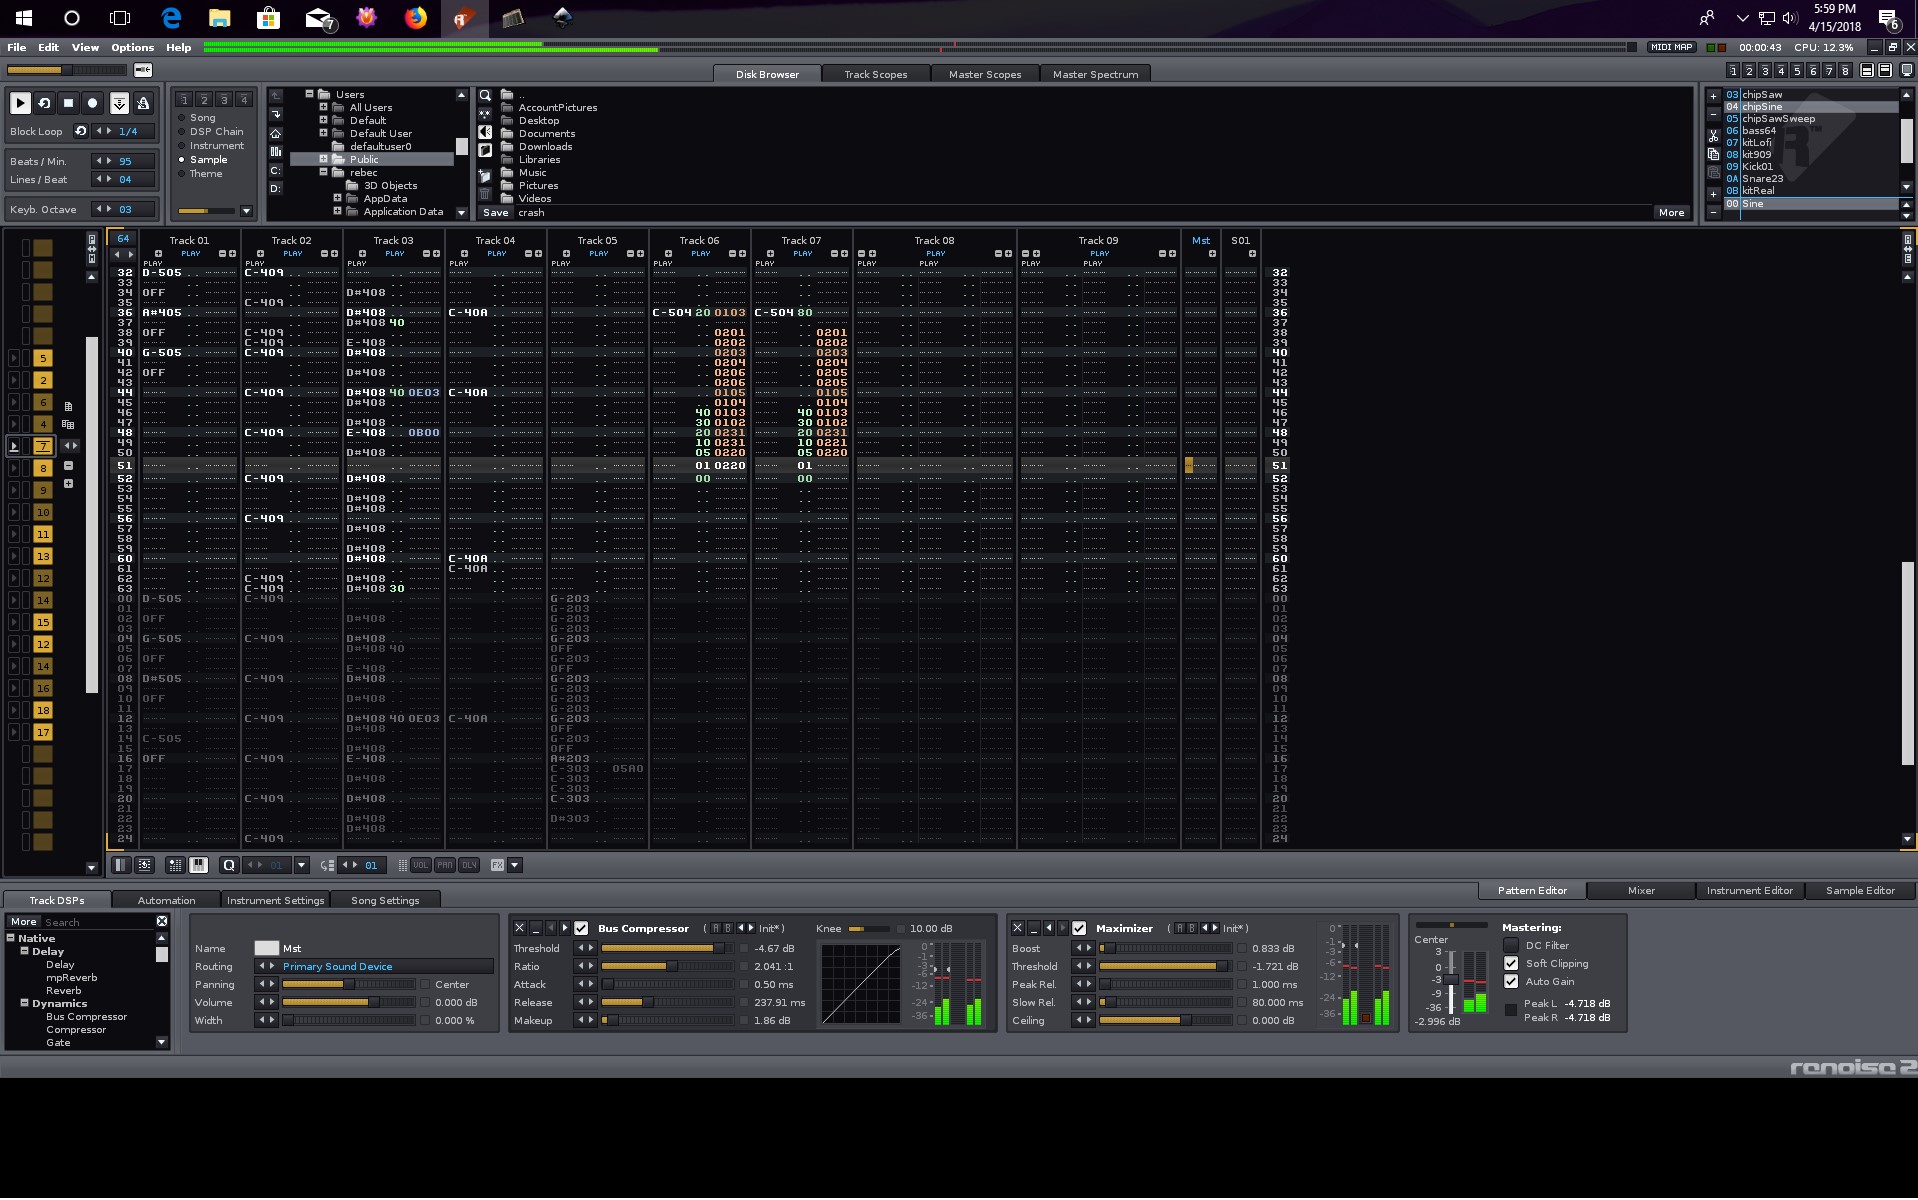Click the quantize Q button
Screen dimensions: 1918x1200
coord(229,865)
